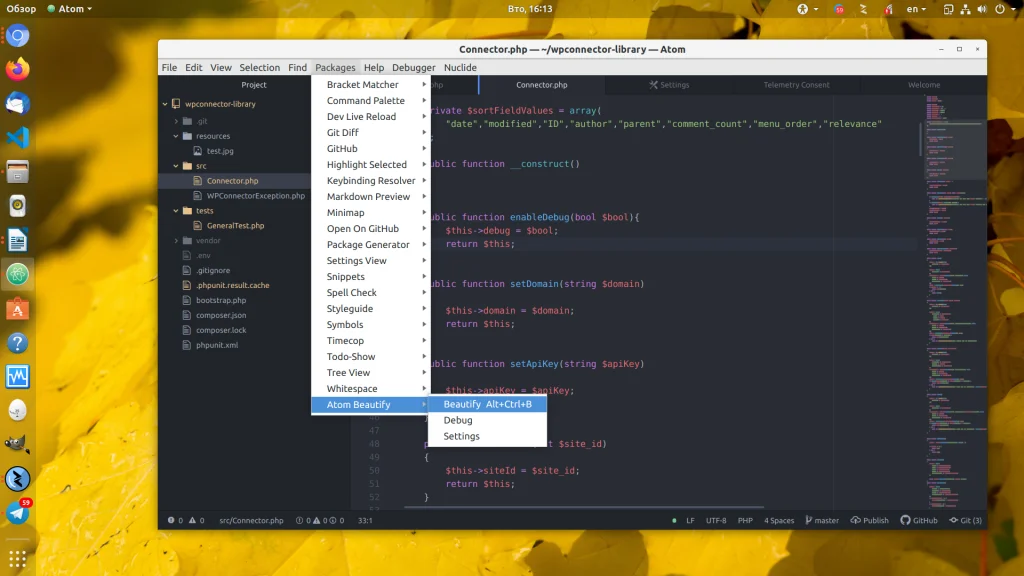This screenshot has width=1024, height=576.
Task: Click the Firefox icon in the dock
Action: [18, 70]
